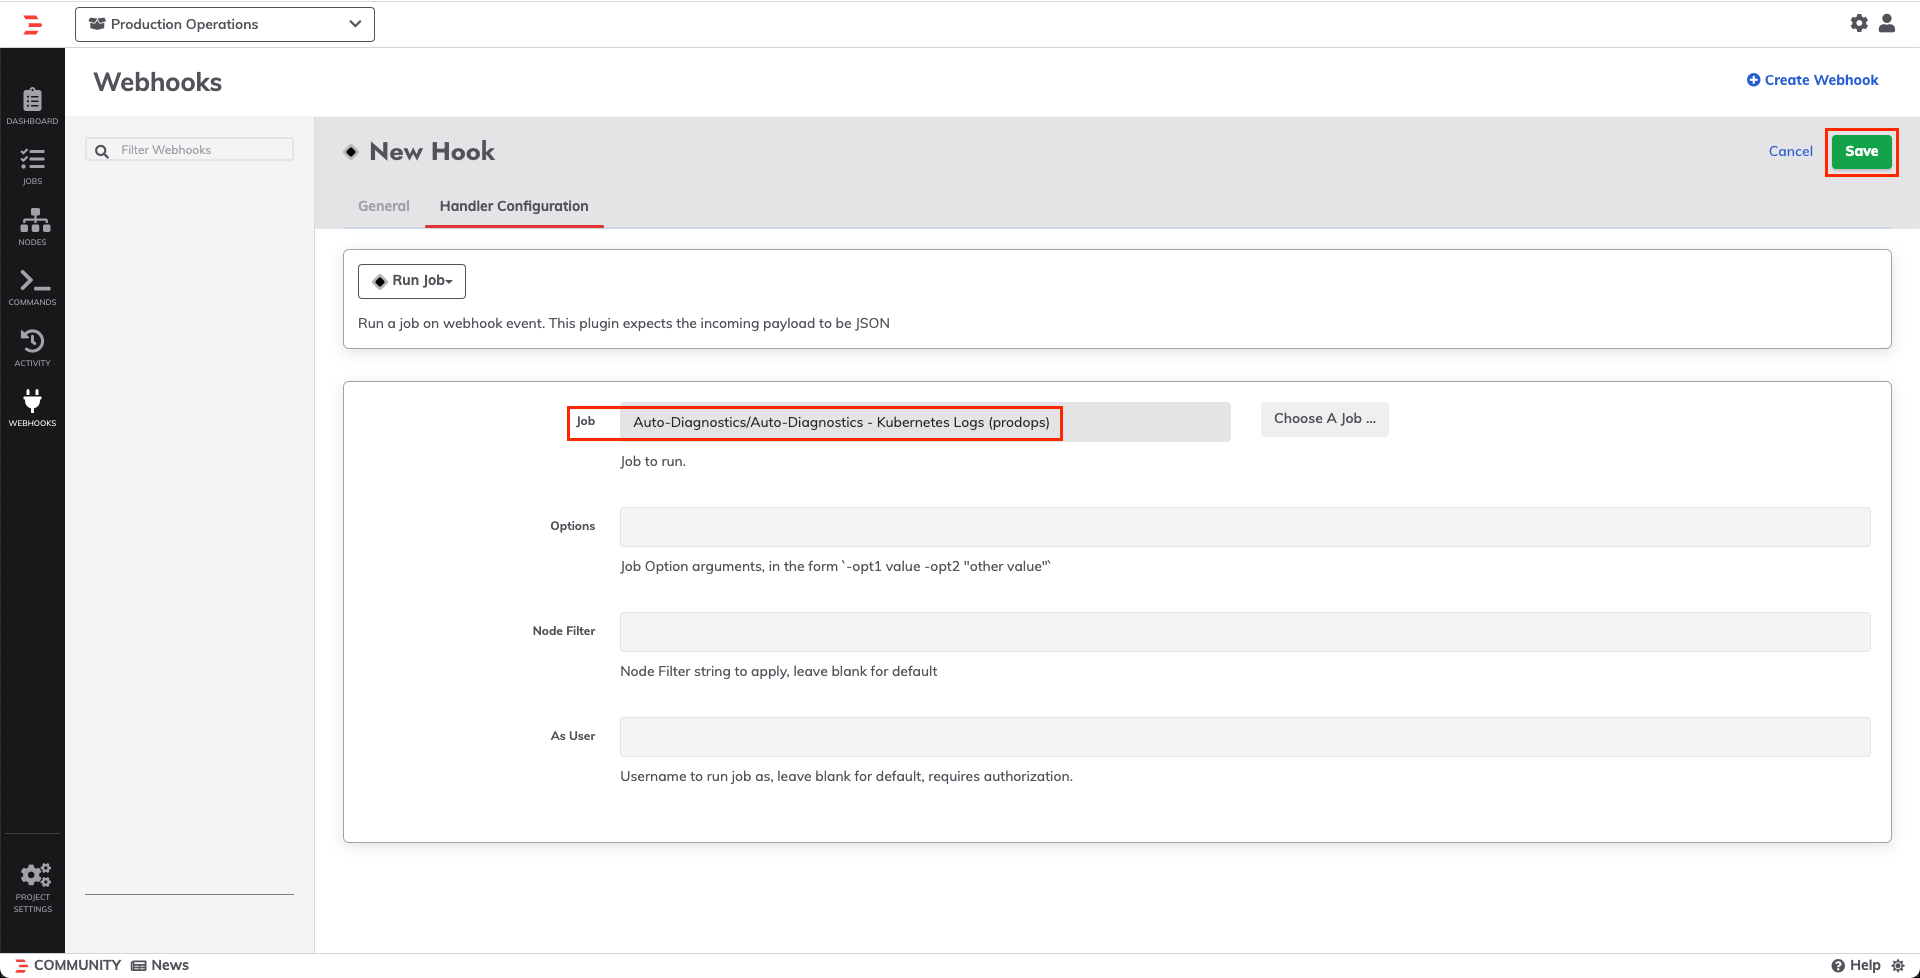Viewport: 1920px width, 978px height.
Task: Click the 'Job Option arguments' hint text
Action: 835,566
